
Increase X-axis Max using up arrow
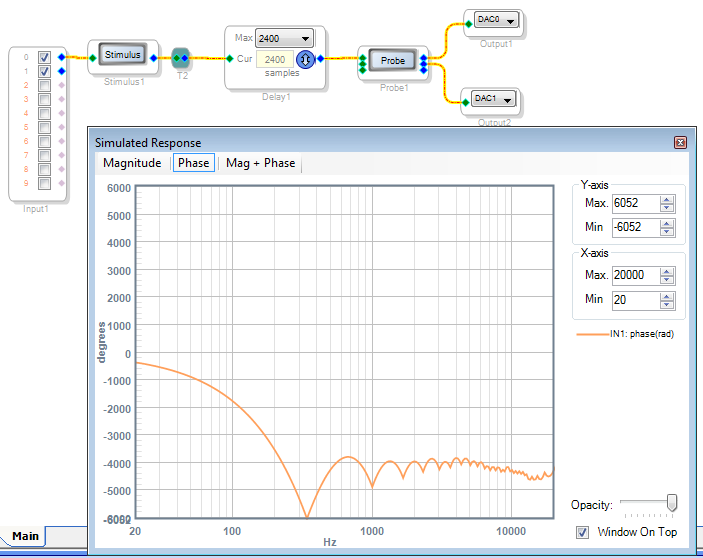(667, 271)
